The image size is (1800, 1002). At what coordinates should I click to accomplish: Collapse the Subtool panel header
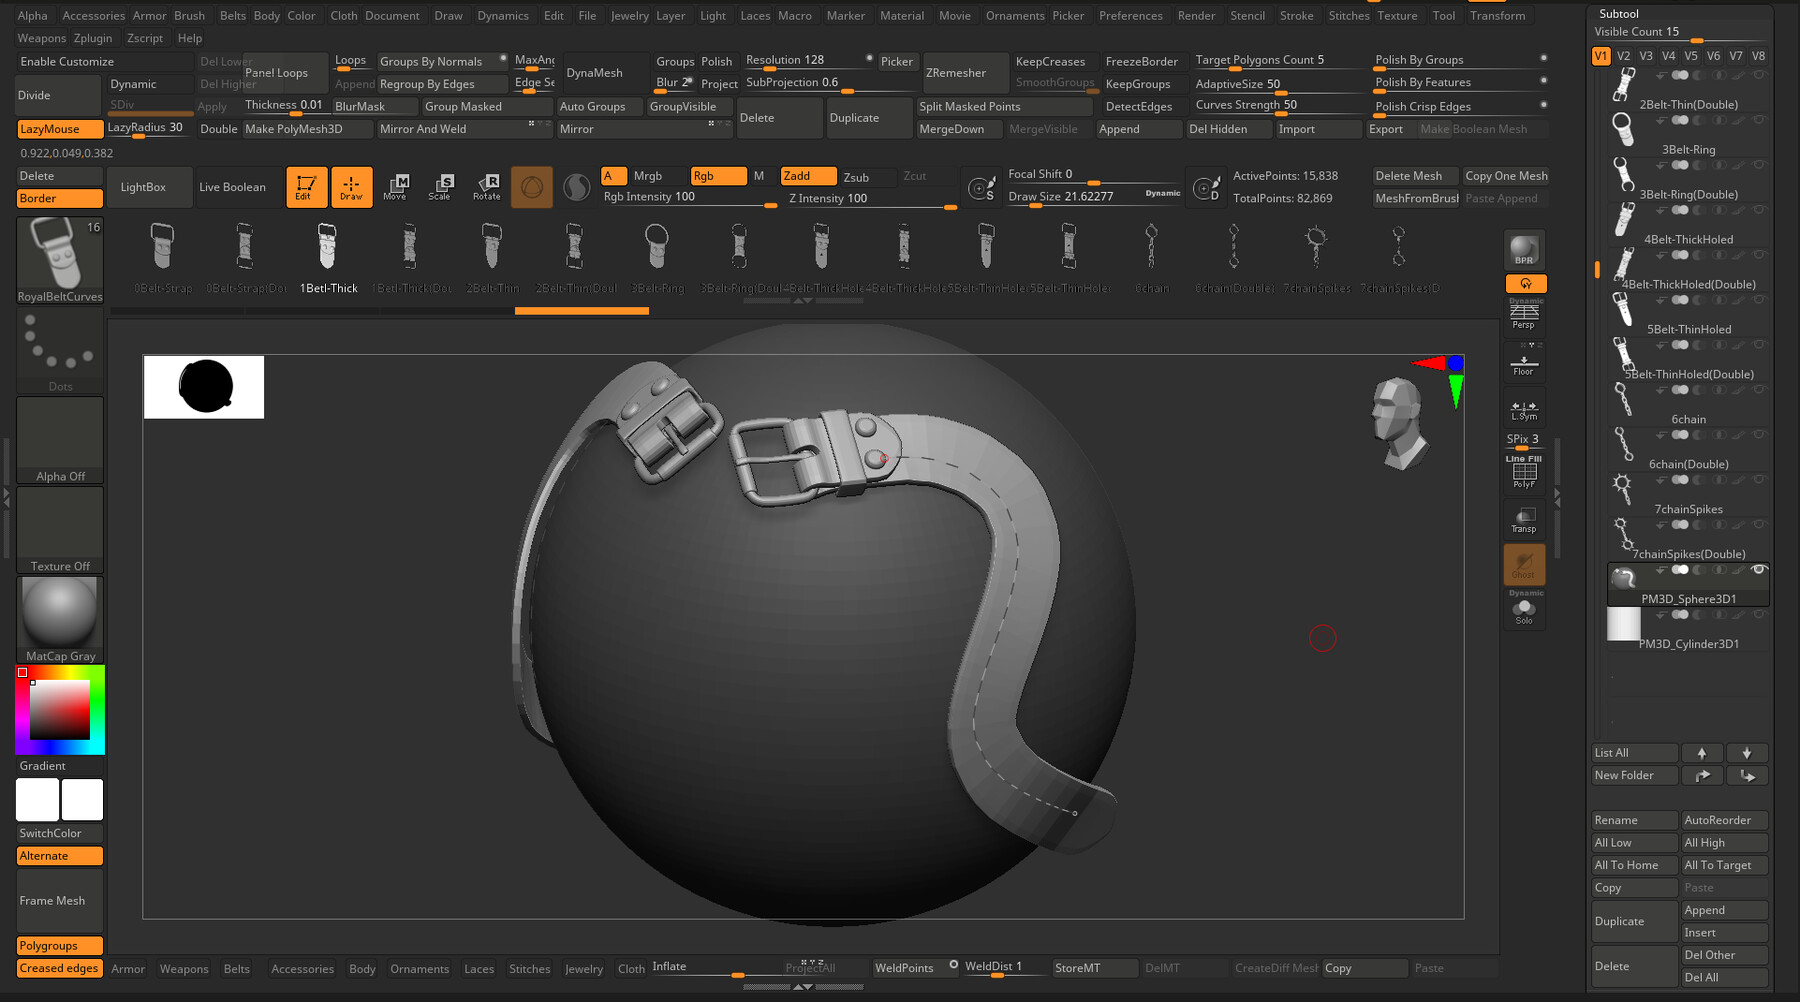point(1619,14)
